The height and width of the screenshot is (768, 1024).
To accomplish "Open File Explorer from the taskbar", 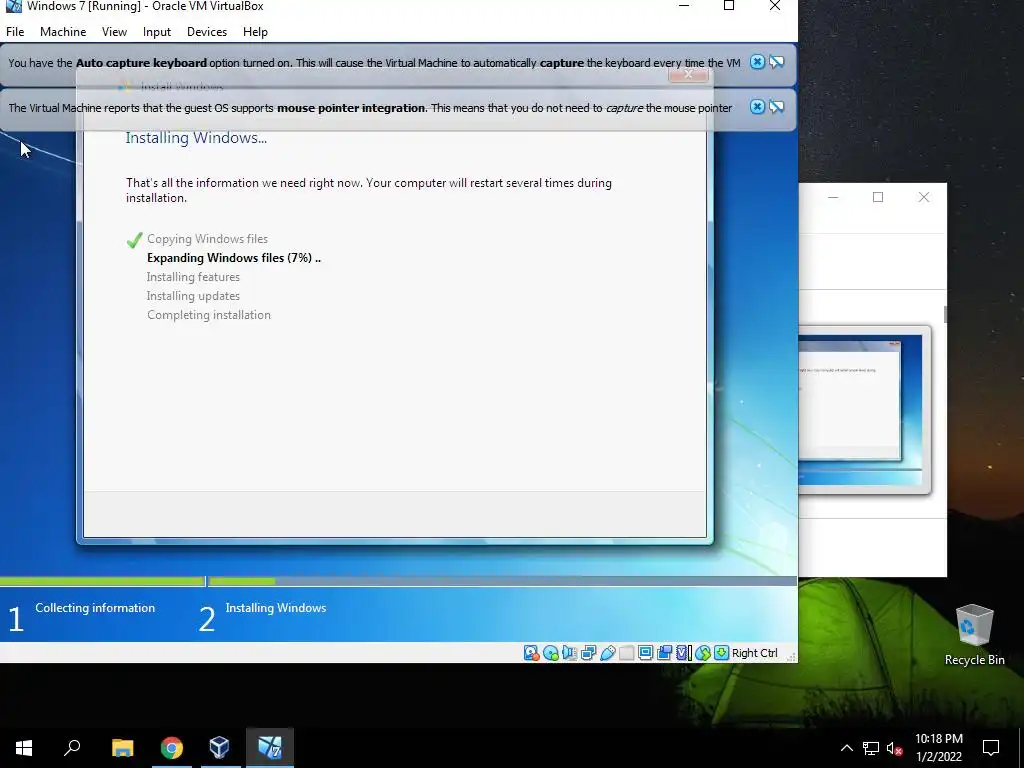I will pos(122,748).
